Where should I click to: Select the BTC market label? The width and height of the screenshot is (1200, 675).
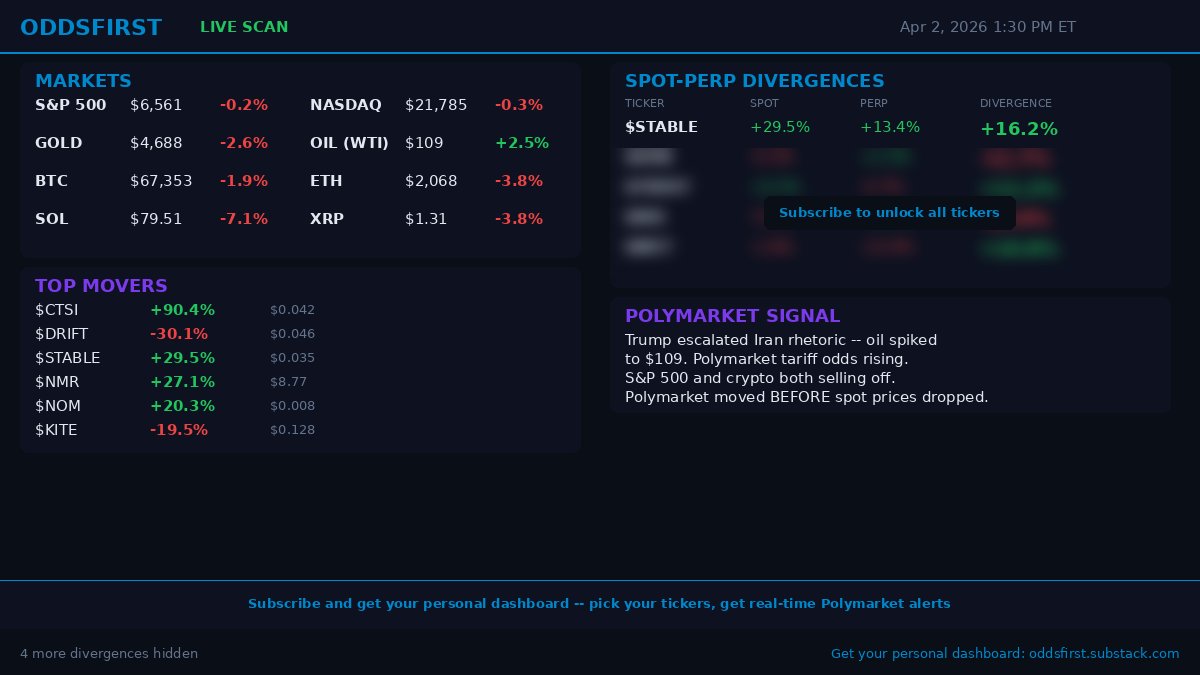51,181
